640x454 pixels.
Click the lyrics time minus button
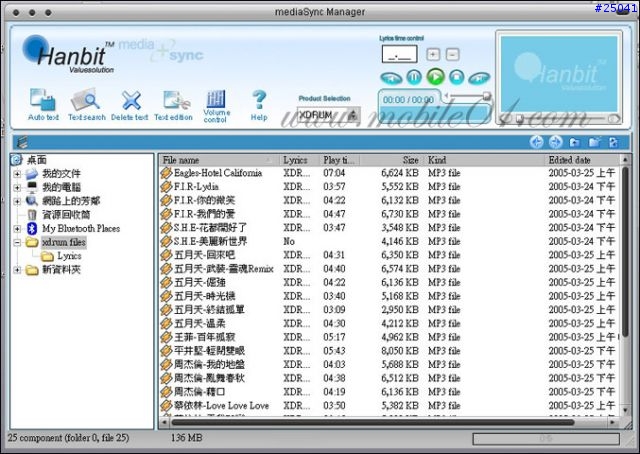click(452, 54)
